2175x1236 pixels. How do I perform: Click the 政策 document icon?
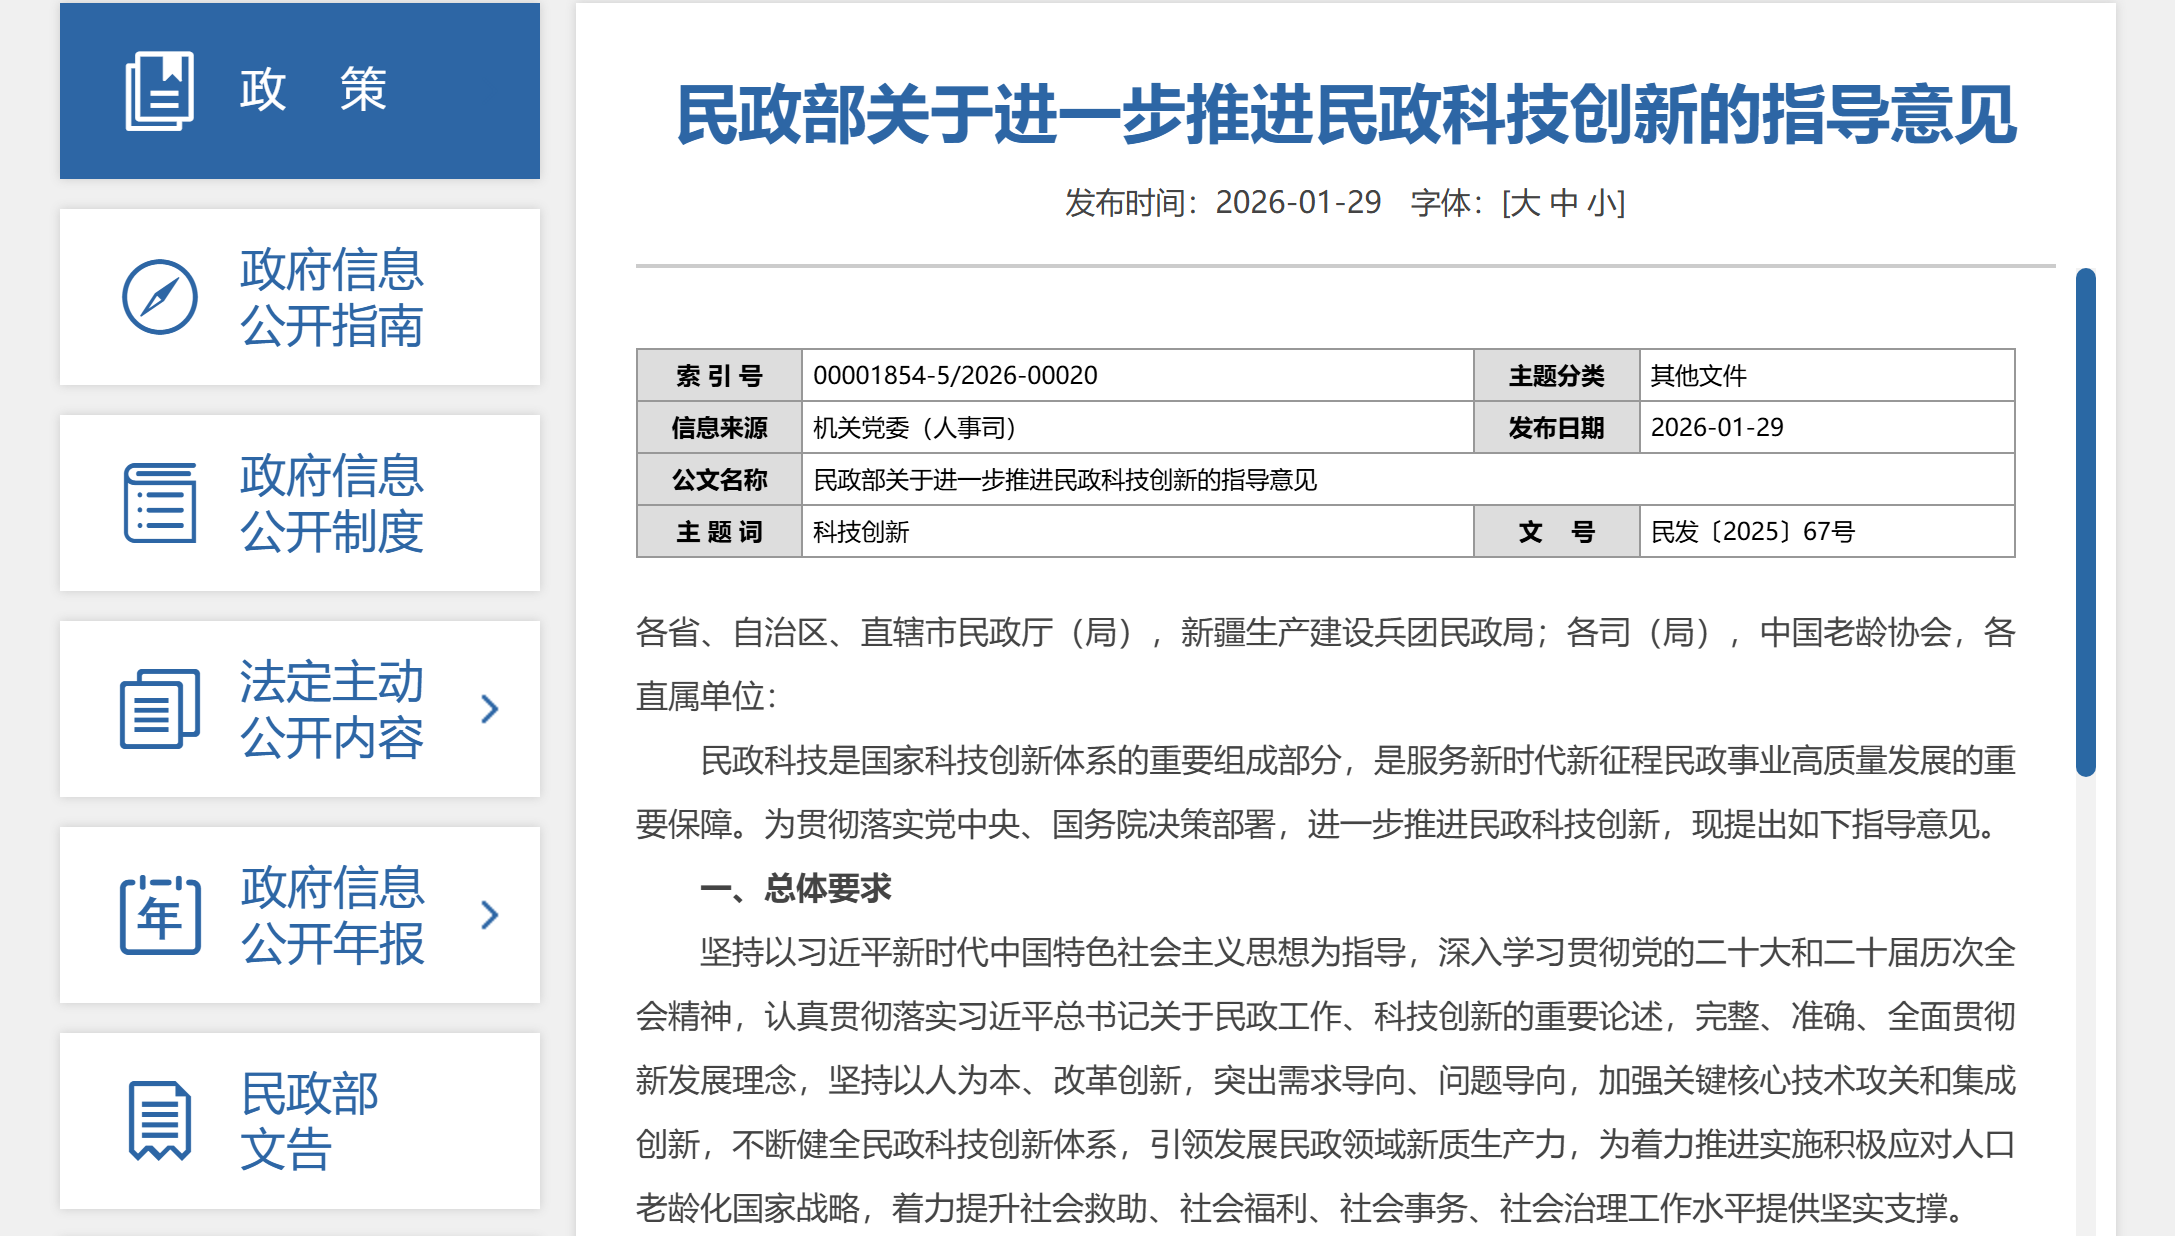[159, 91]
